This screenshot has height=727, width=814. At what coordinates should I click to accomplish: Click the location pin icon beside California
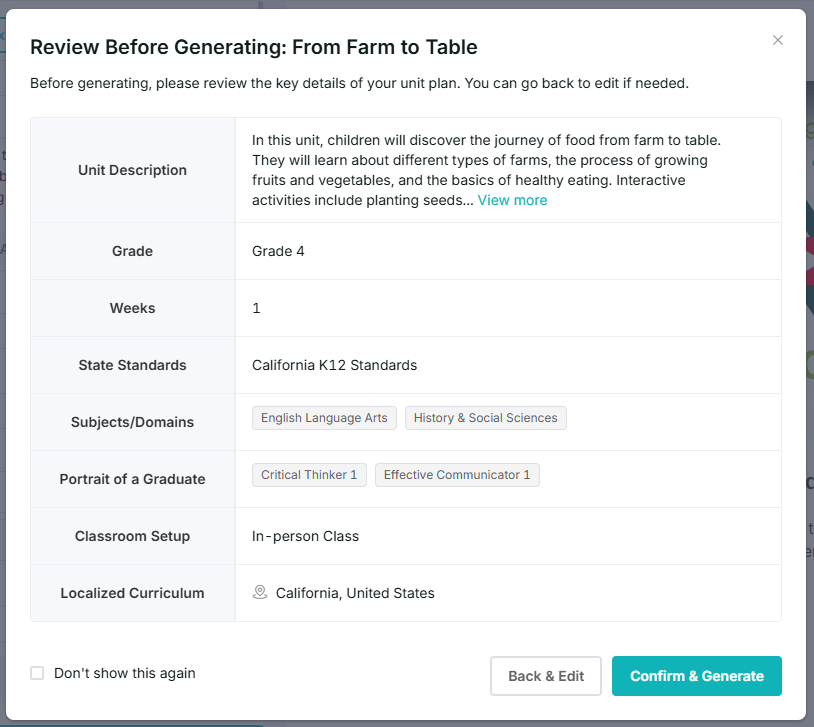pyautogui.click(x=260, y=593)
